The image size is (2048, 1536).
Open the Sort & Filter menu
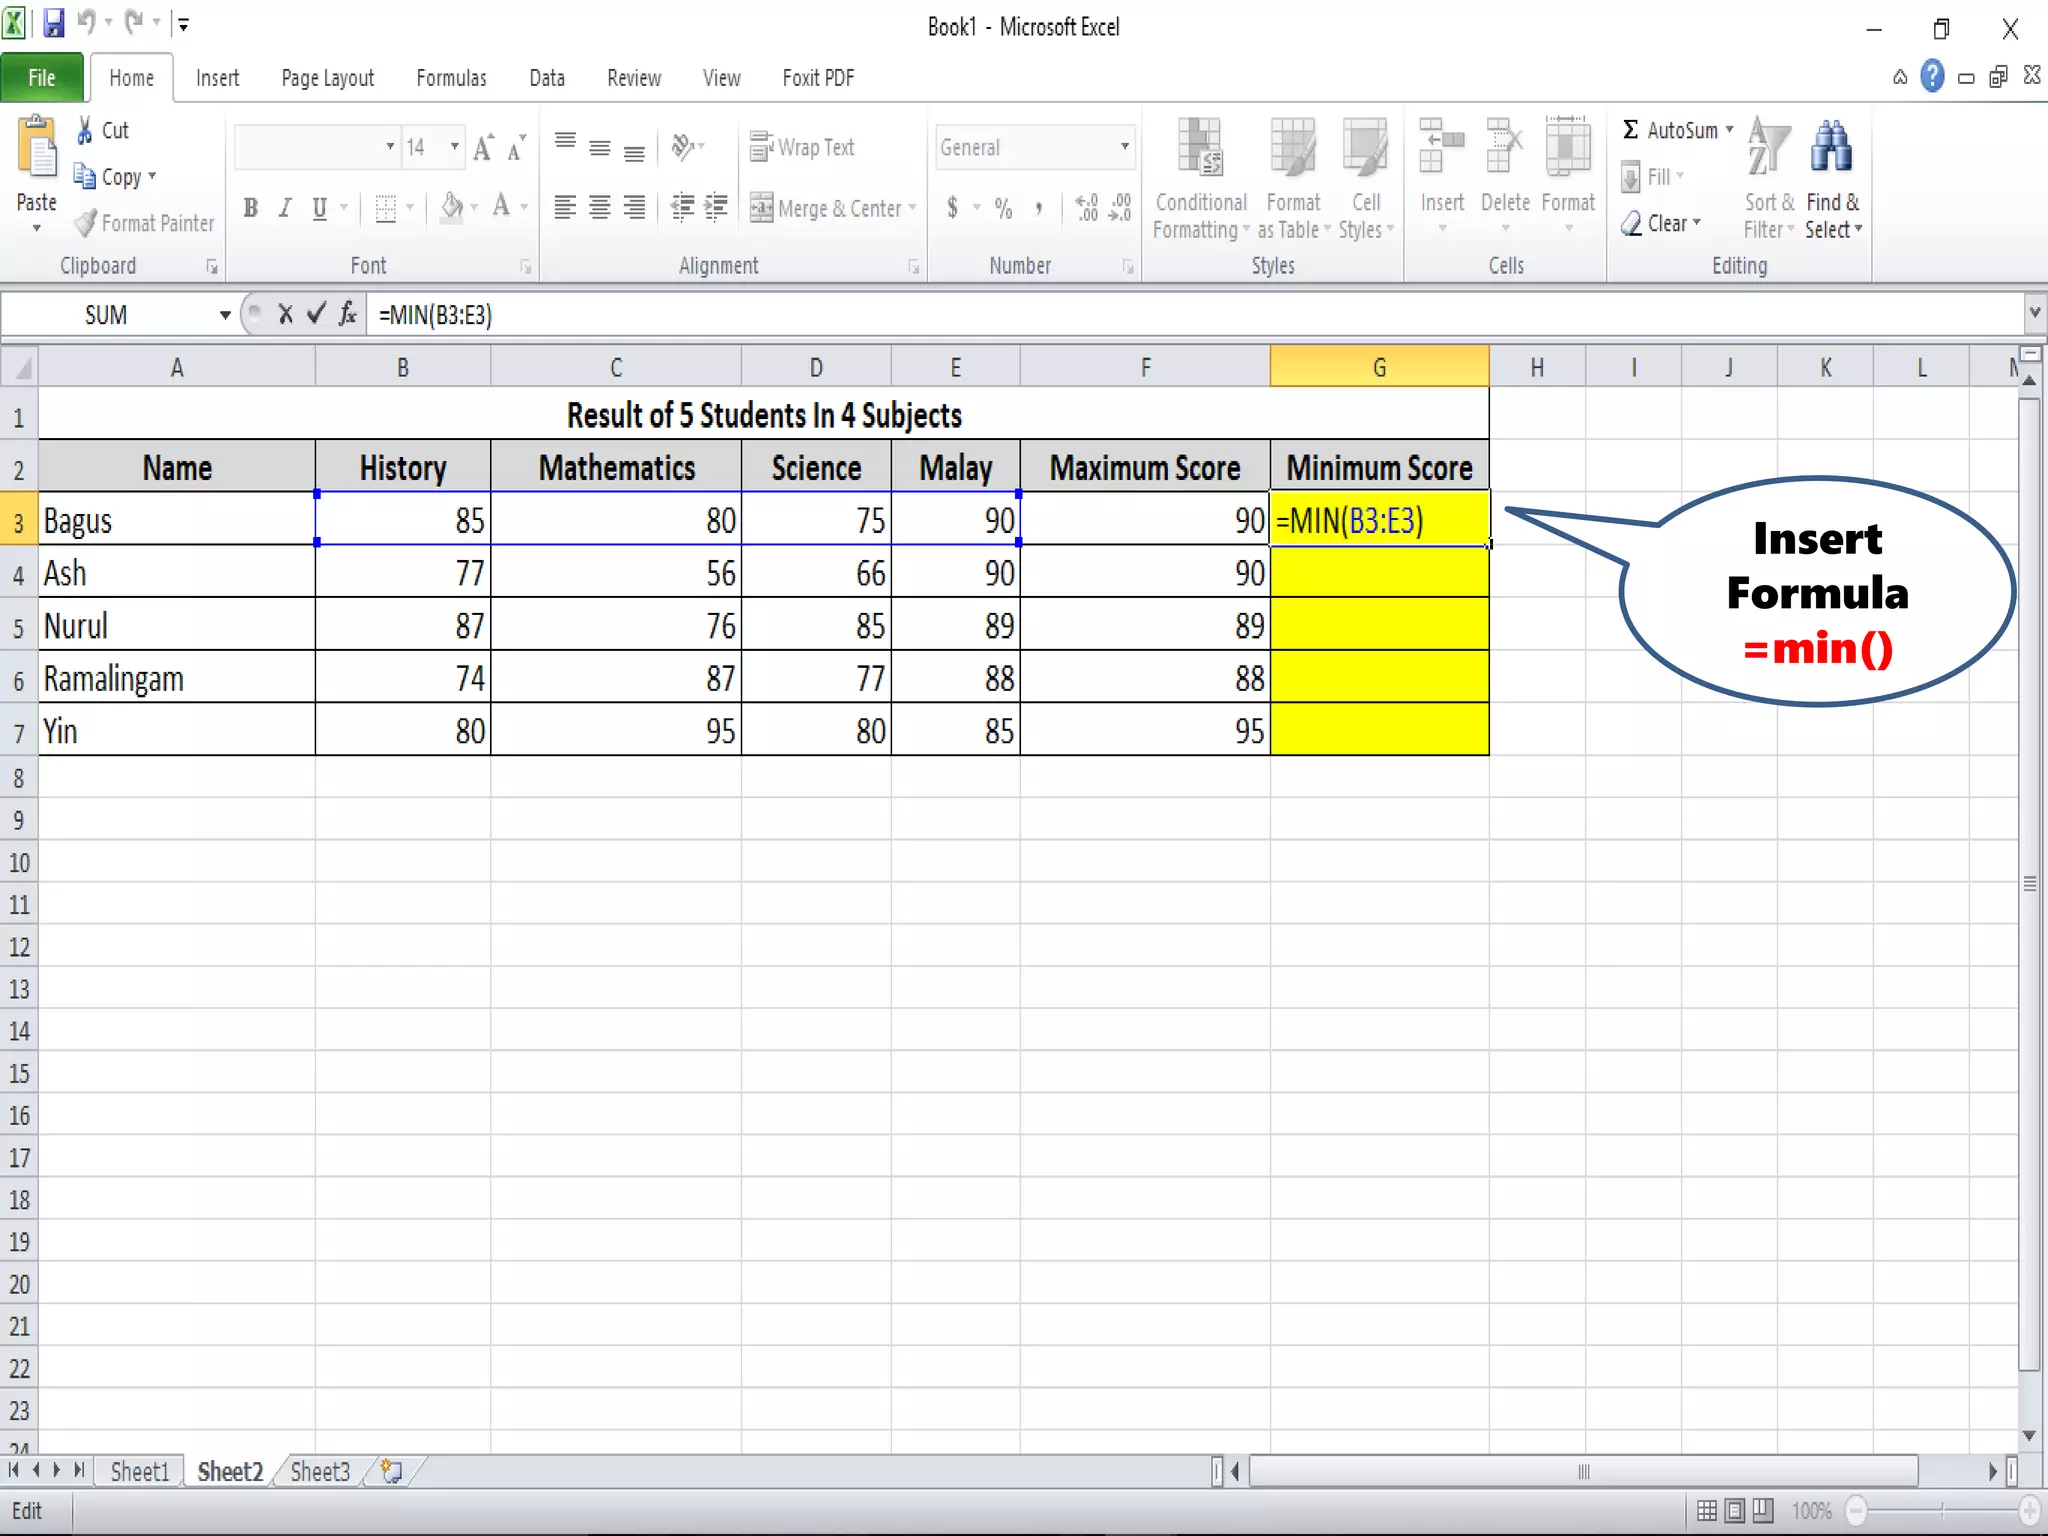[x=1768, y=179]
